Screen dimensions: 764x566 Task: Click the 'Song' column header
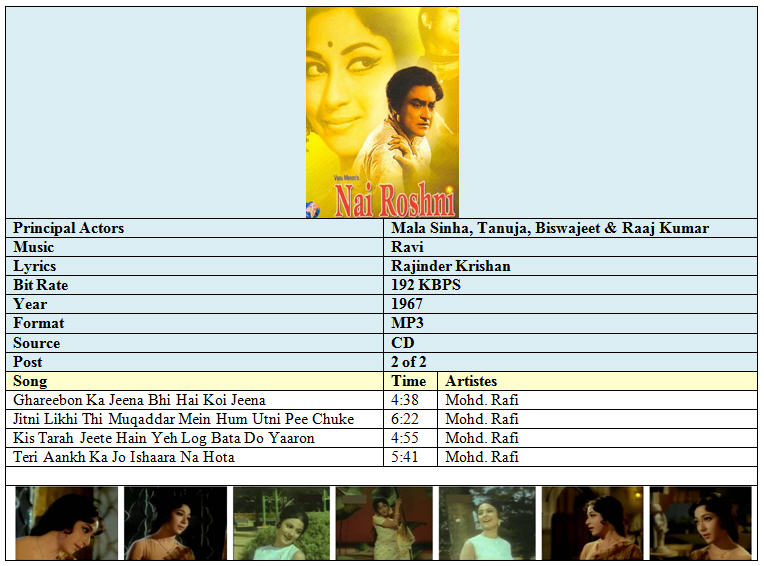(195, 381)
